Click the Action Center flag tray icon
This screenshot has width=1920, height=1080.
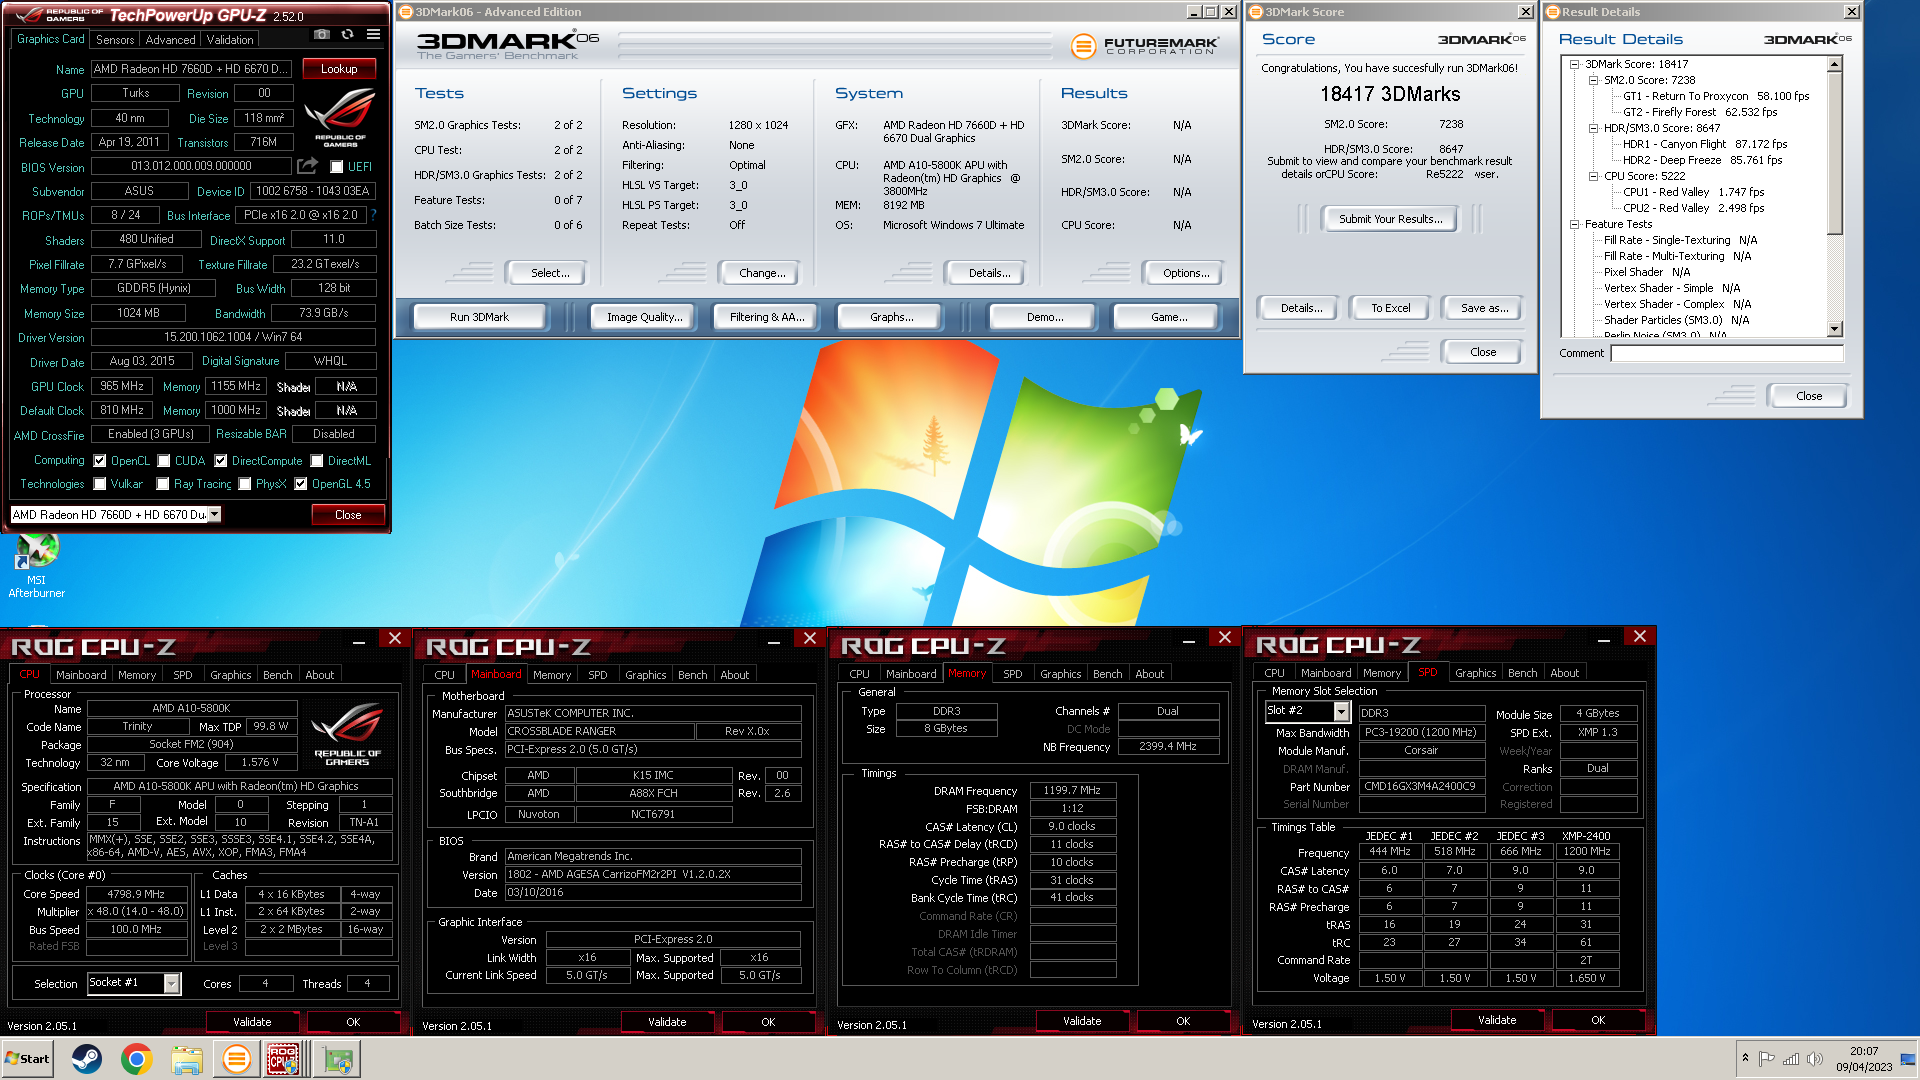(1767, 1059)
